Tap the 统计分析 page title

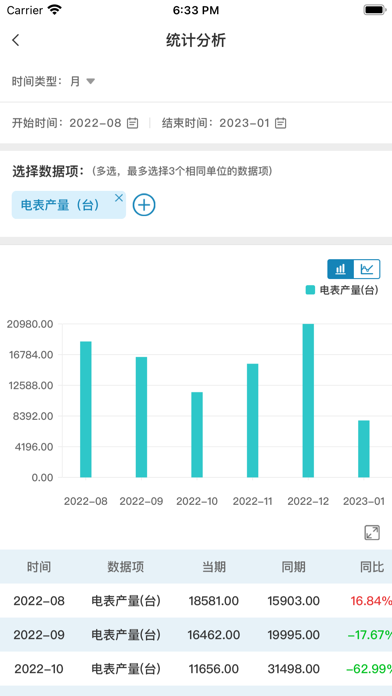point(196,40)
